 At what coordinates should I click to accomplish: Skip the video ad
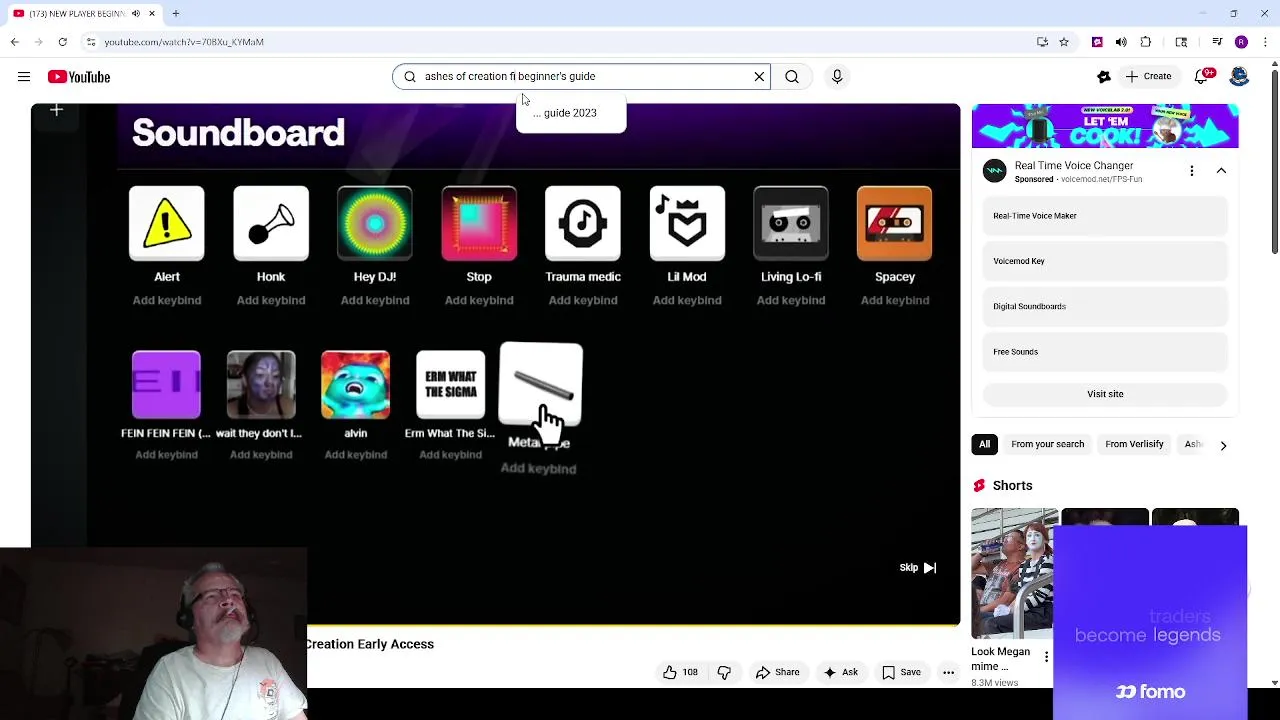[917, 568]
